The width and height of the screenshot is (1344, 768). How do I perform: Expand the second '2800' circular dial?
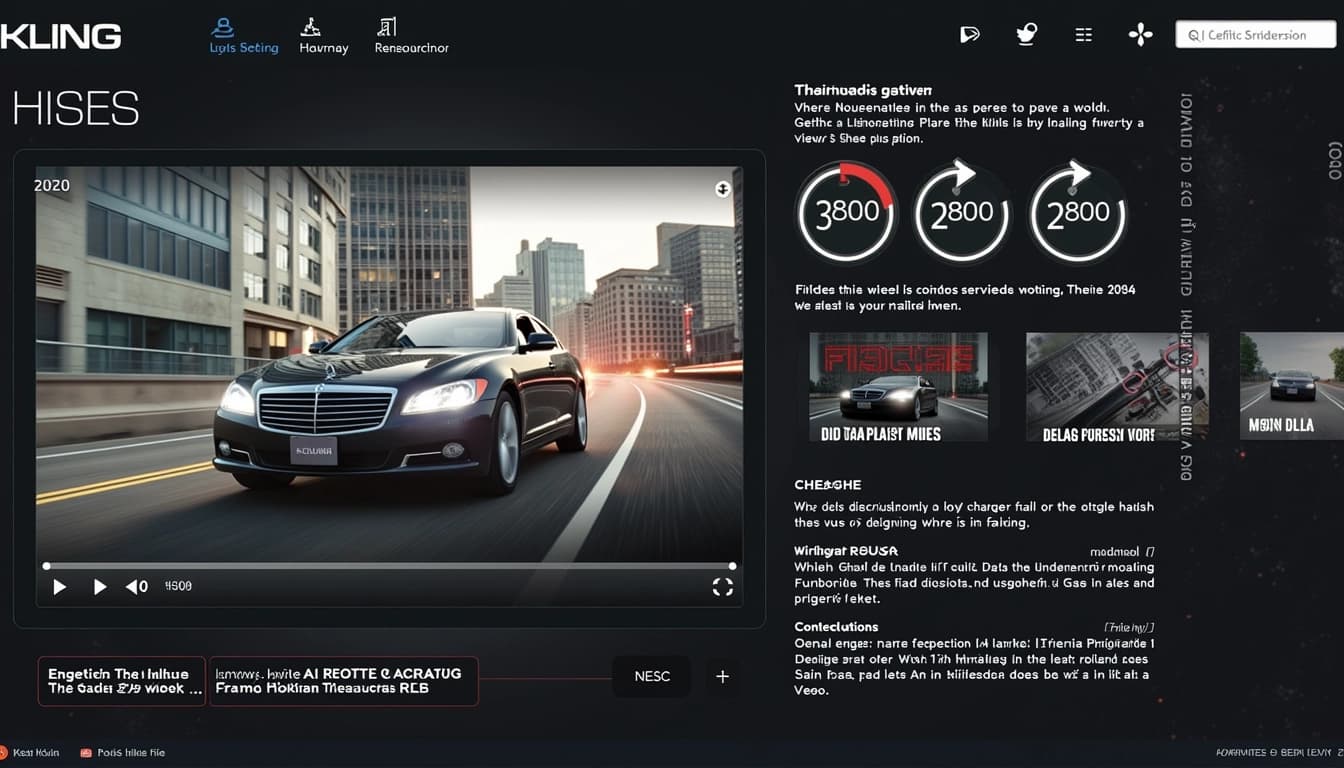point(1078,213)
